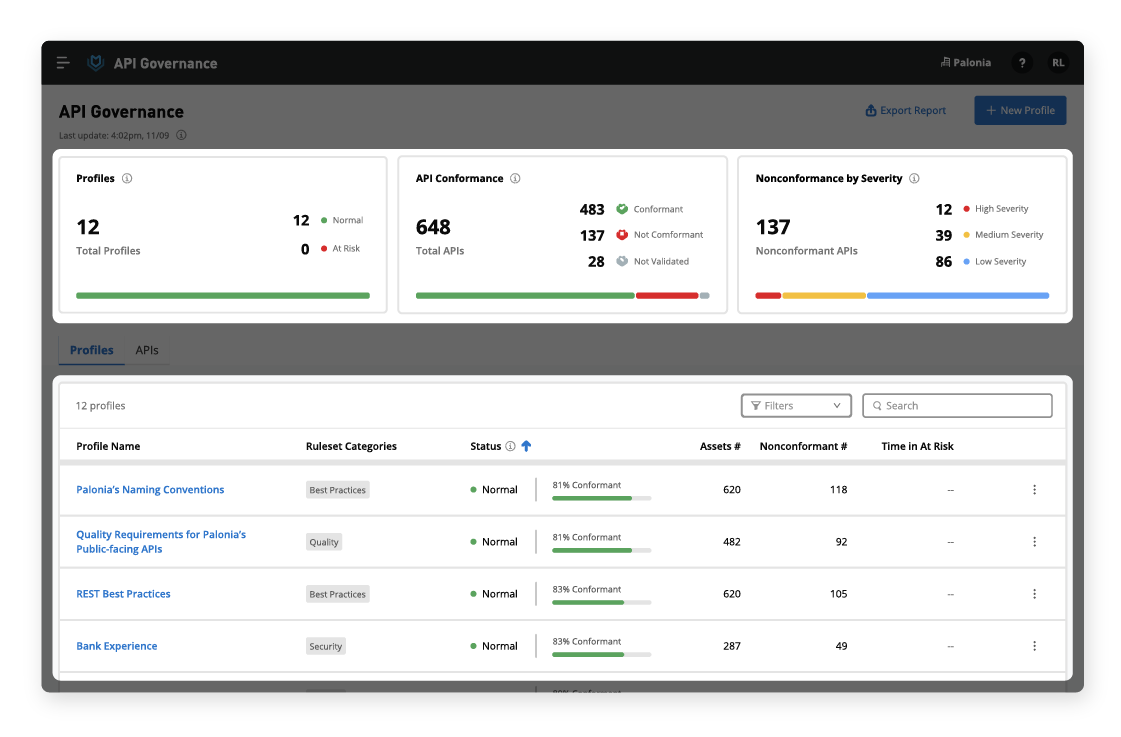Open the hamburger navigation menu
The image size is (1121, 737).
pyautogui.click(x=62, y=62)
